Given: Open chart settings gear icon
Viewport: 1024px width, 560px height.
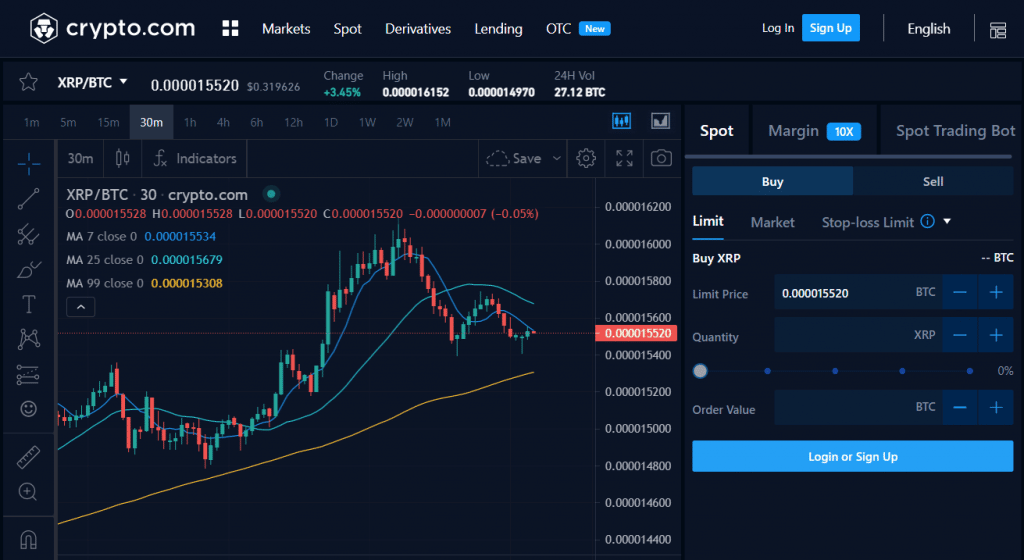Looking at the screenshot, I should tap(586, 158).
